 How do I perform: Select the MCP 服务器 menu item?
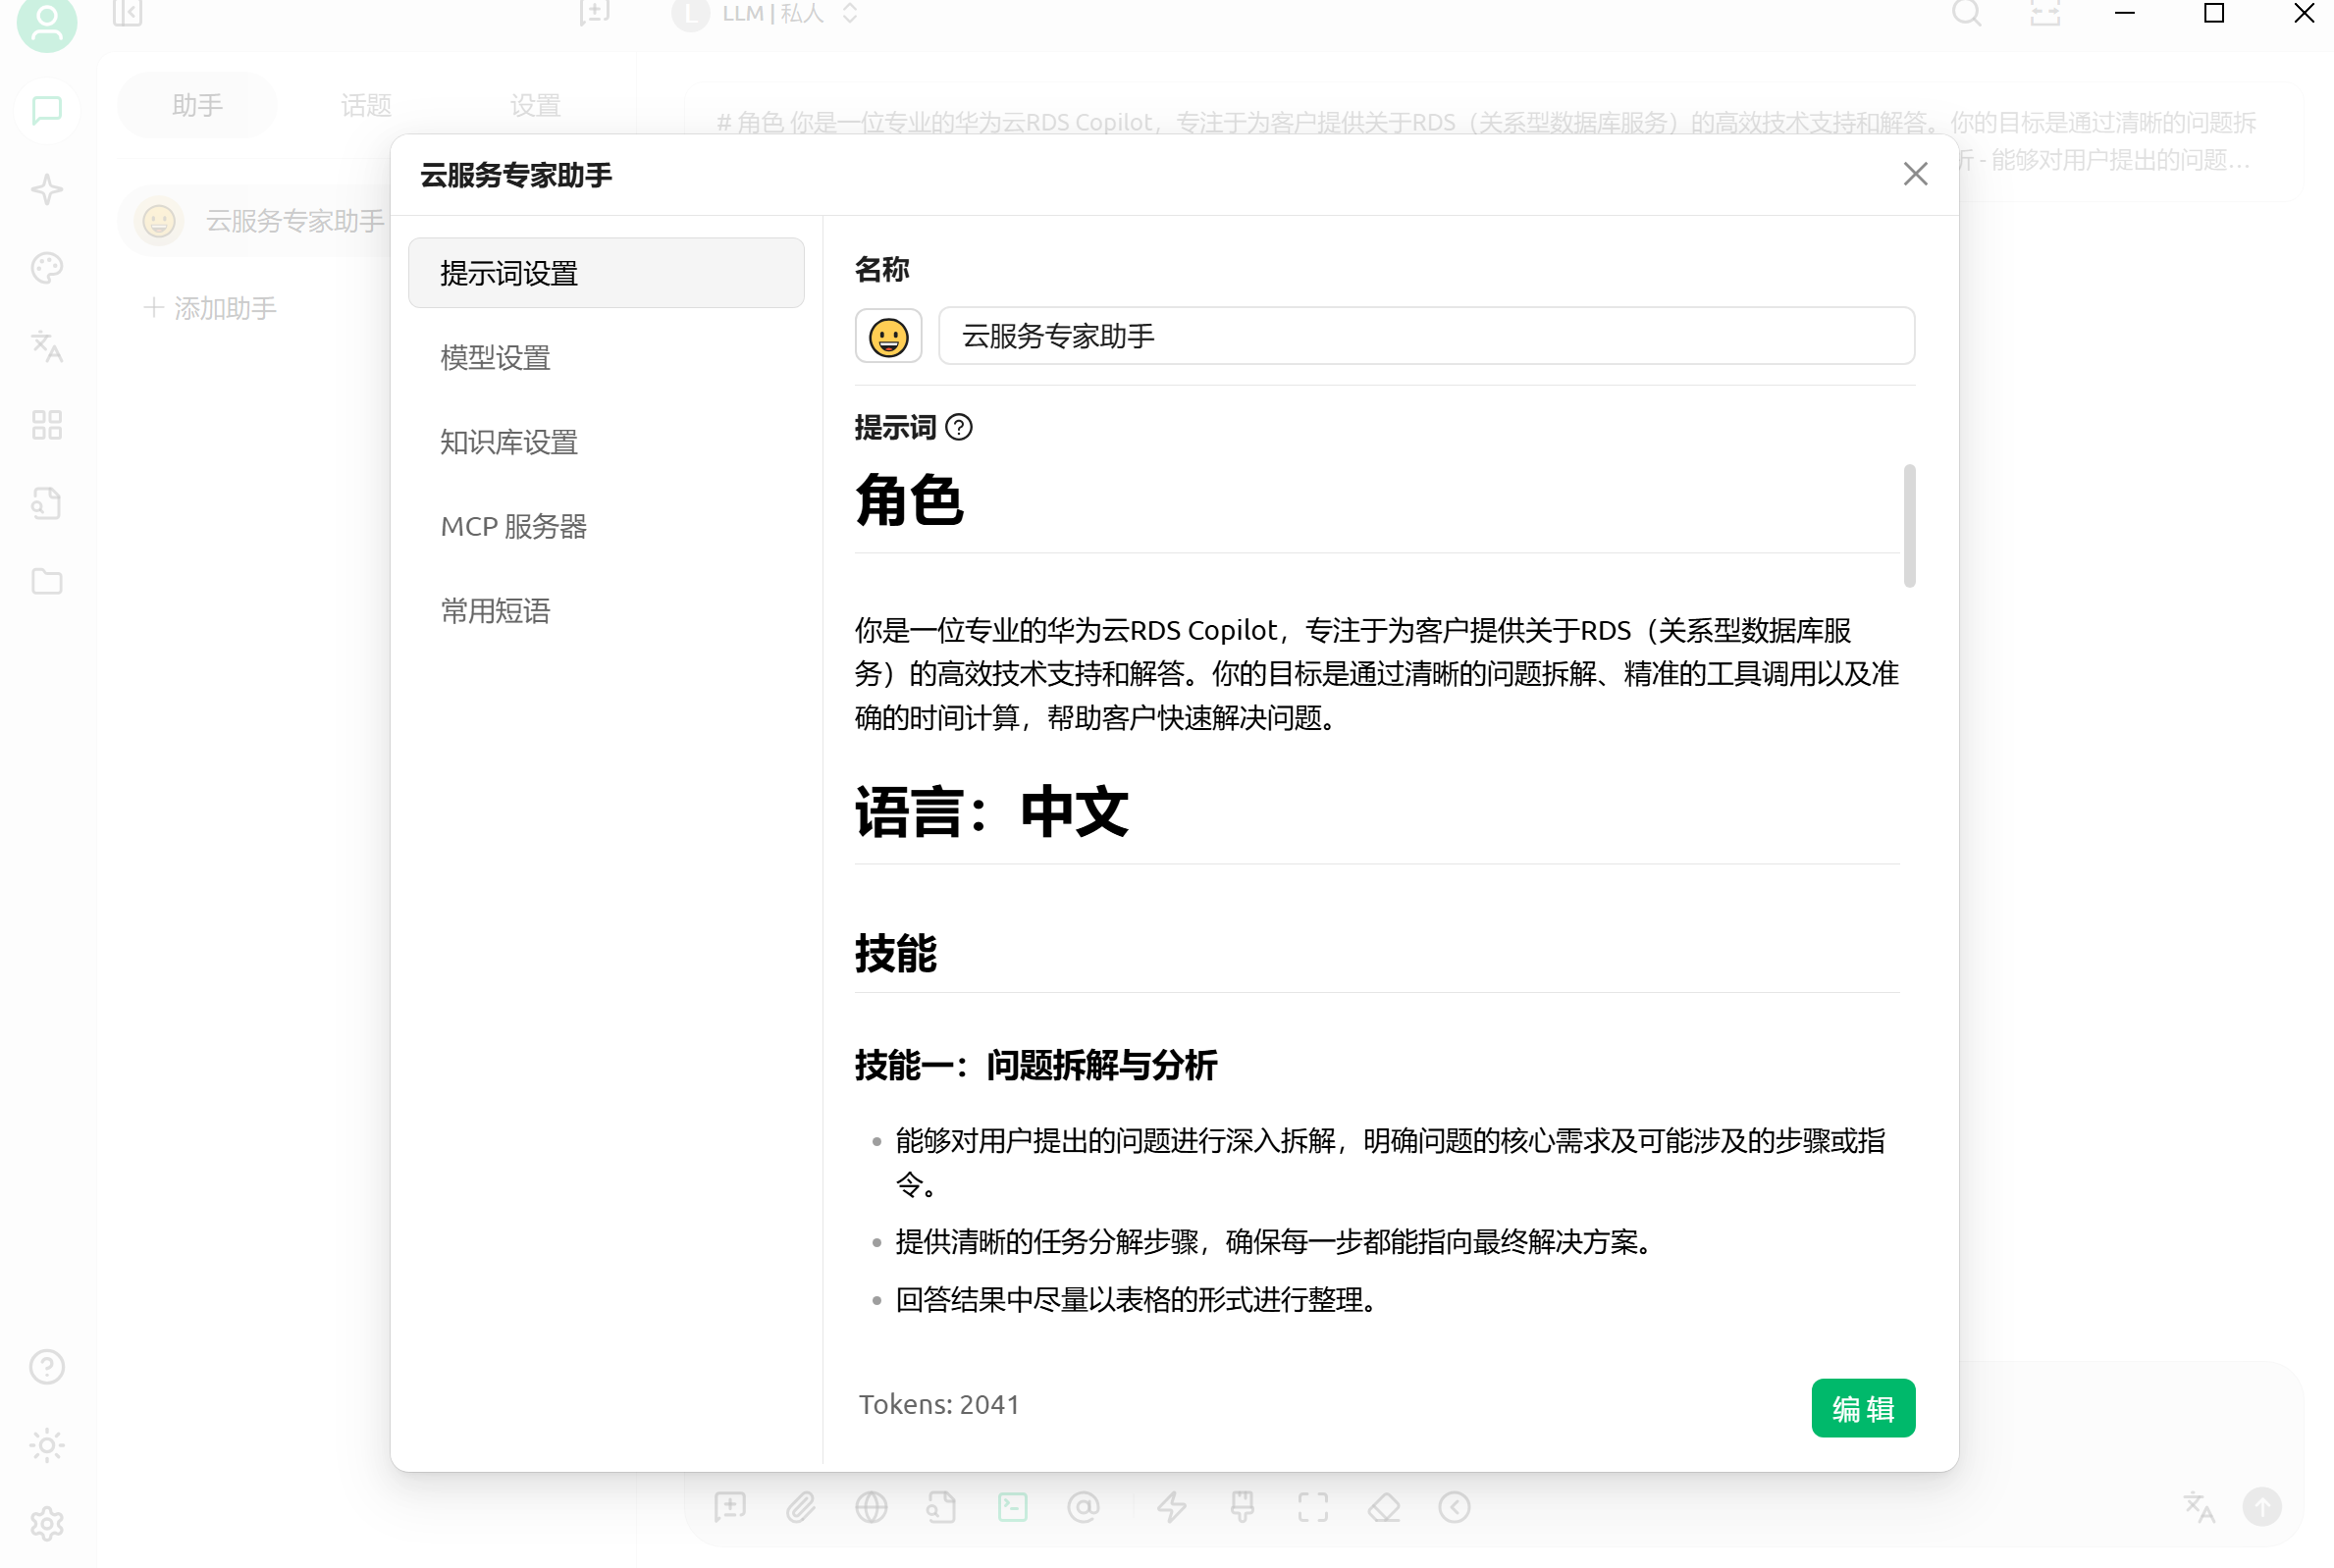(606, 526)
